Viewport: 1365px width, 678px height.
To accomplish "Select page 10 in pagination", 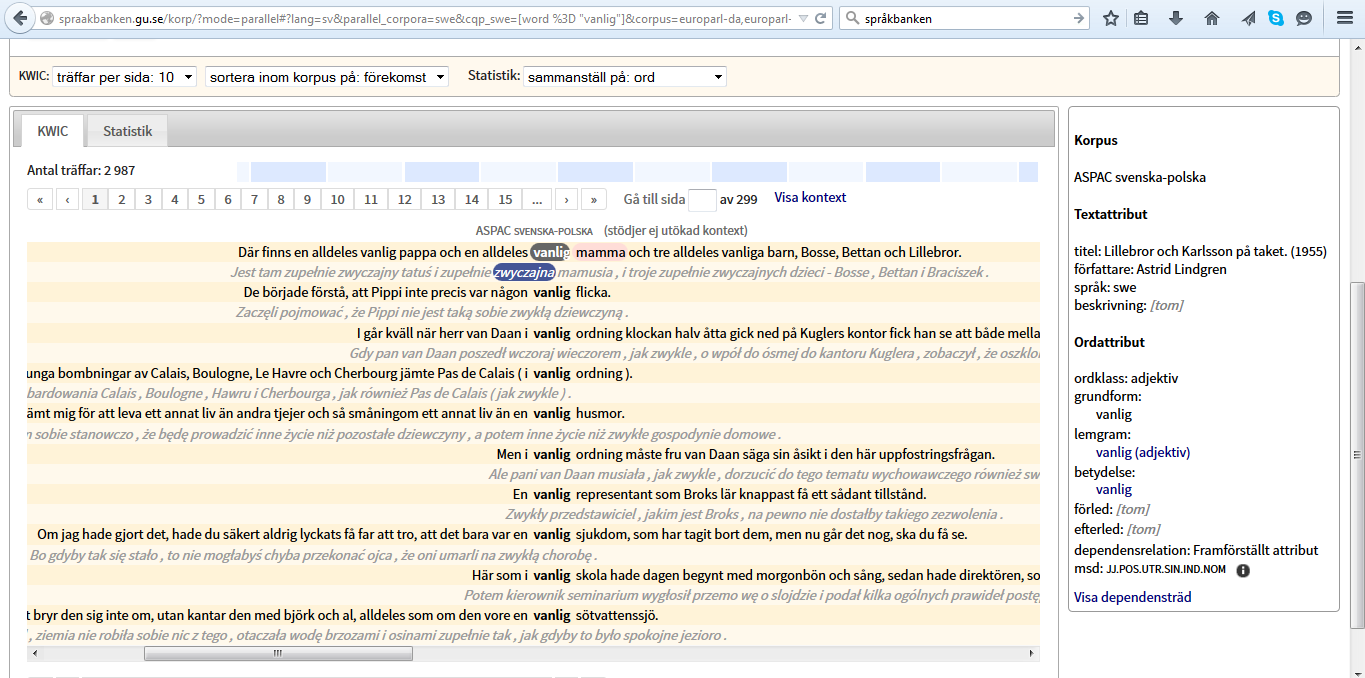I will click(x=338, y=199).
